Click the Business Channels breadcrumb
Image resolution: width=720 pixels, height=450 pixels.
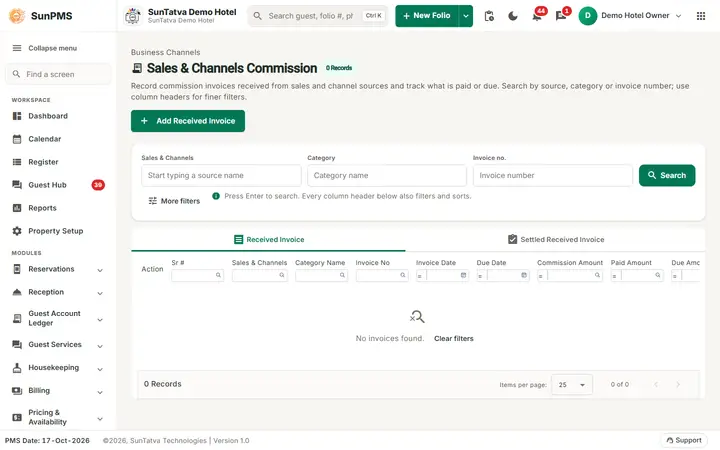pyautogui.click(x=165, y=52)
